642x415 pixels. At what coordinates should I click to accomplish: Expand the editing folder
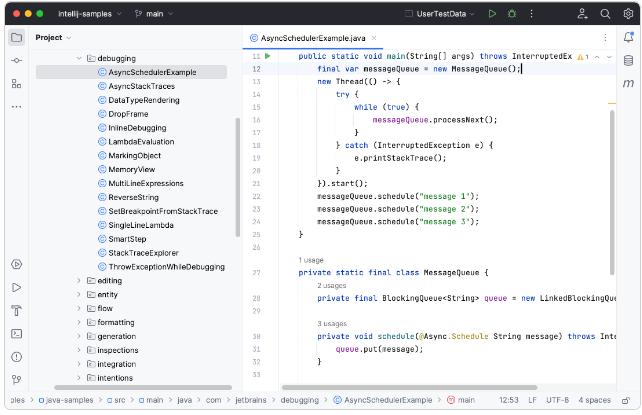click(79, 281)
